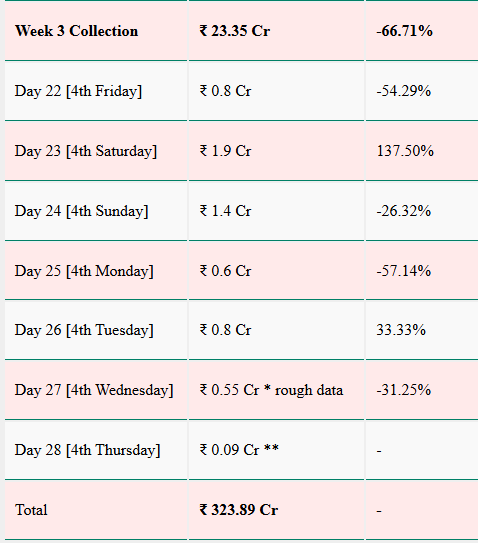Select the ₹ 0.8 Cr value for Day 22
Screen dimensions: 478x543
(225, 91)
